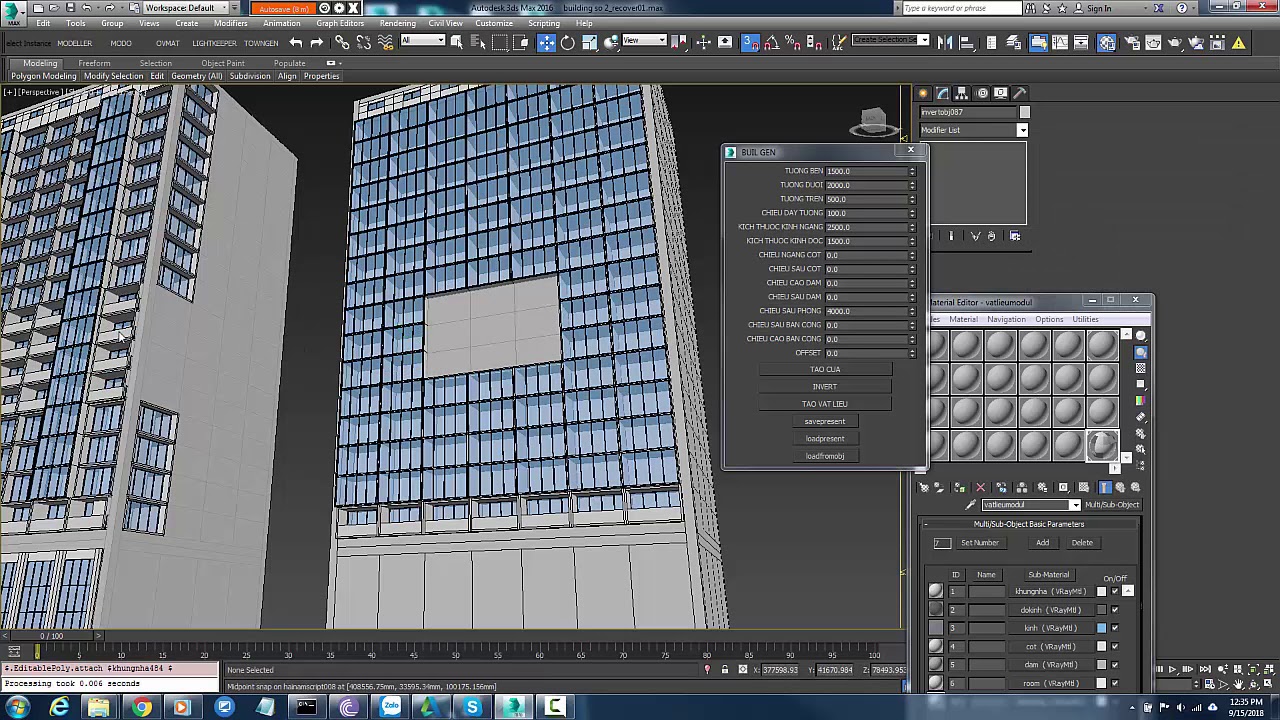Click the Select and Link tool

click(342, 43)
